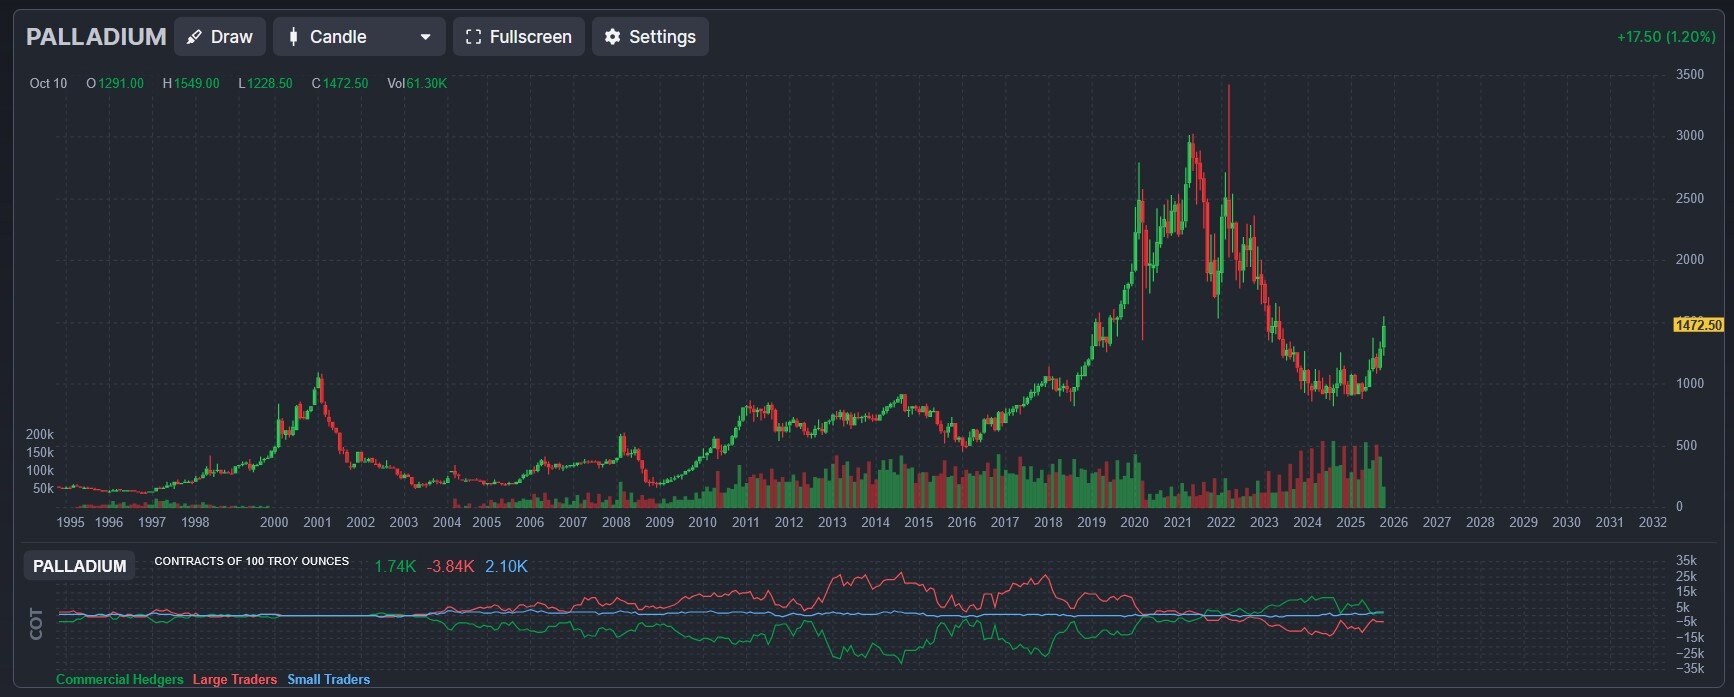Click the pencil icon on Draw button

pyautogui.click(x=194, y=37)
